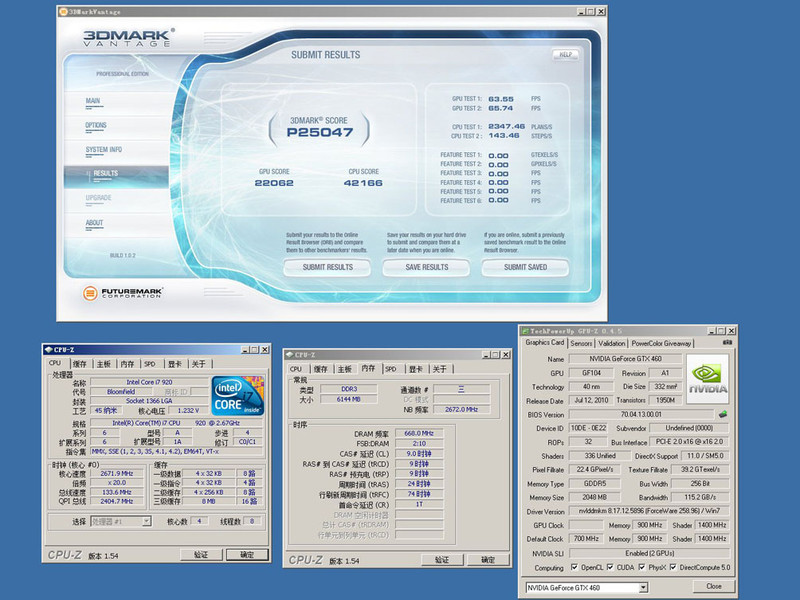Click the GPU Test 1 value 63.55
This screenshot has width=800, height=600.
click(x=501, y=99)
